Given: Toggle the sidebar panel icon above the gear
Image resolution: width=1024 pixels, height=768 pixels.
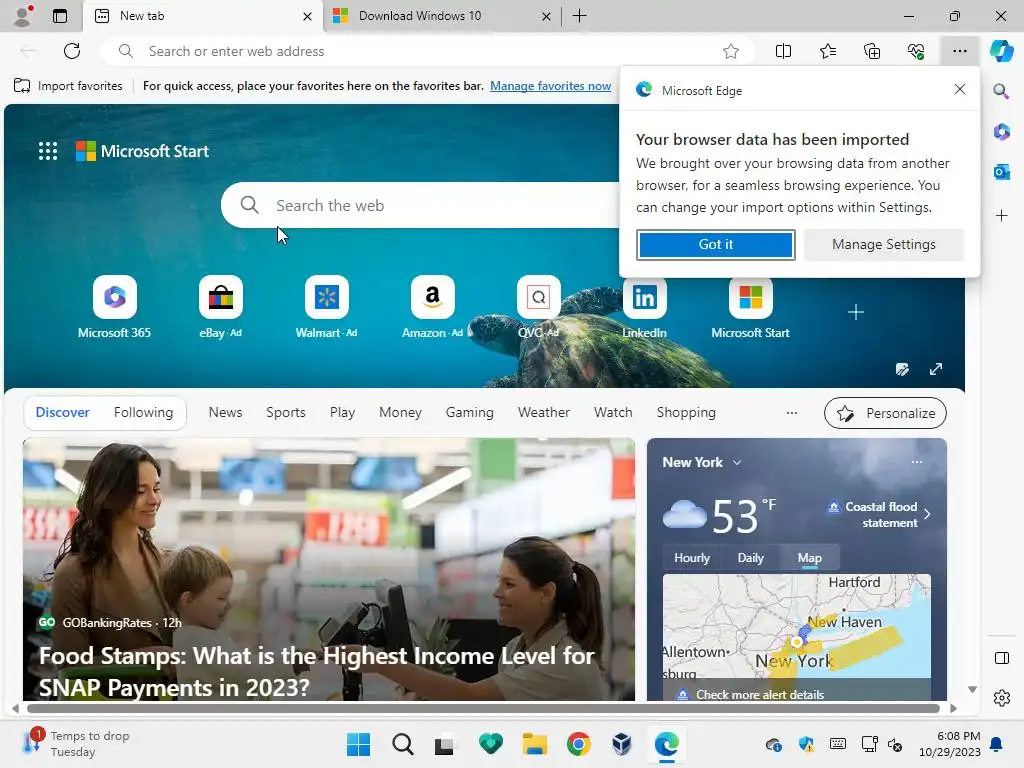Looking at the screenshot, I should (x=1002, y=658).
